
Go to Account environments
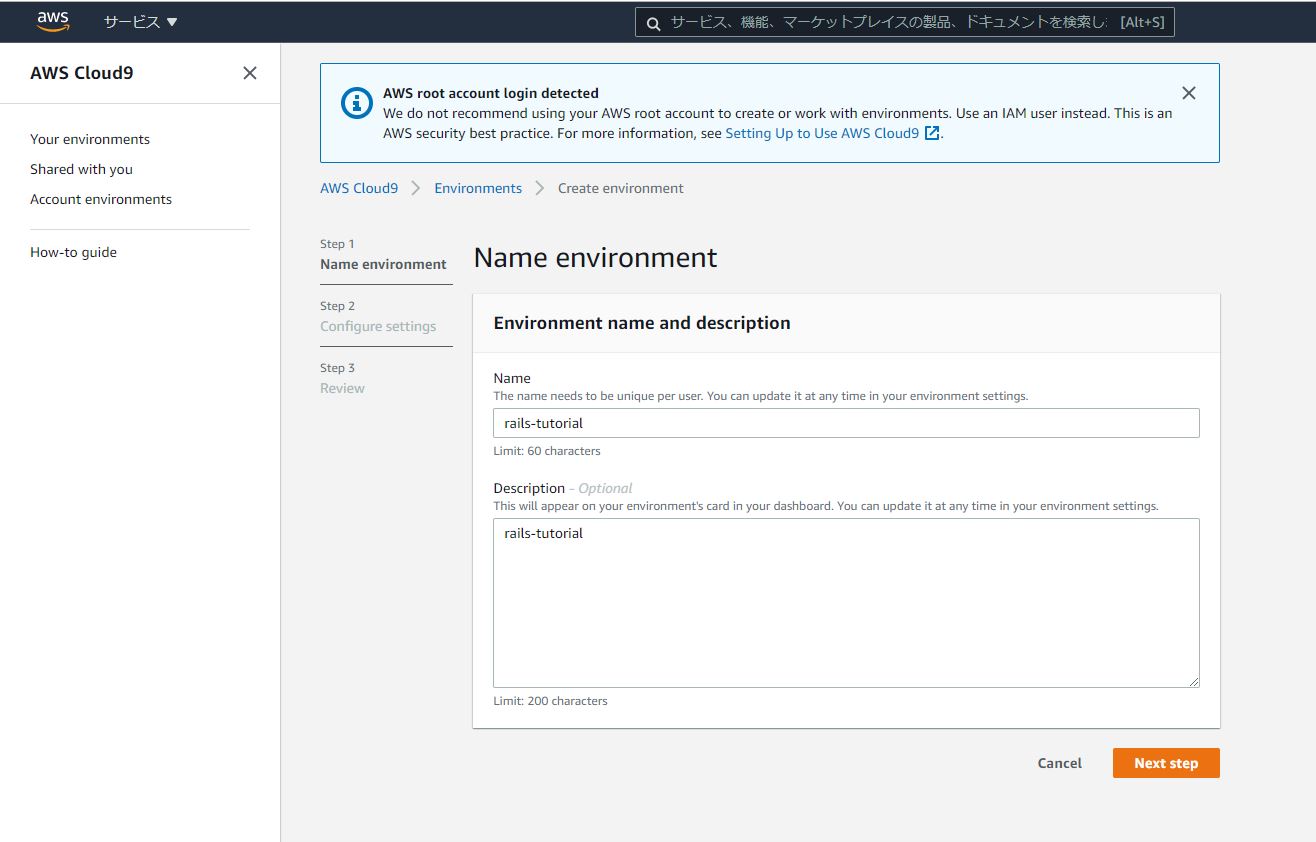click(101, 199)
